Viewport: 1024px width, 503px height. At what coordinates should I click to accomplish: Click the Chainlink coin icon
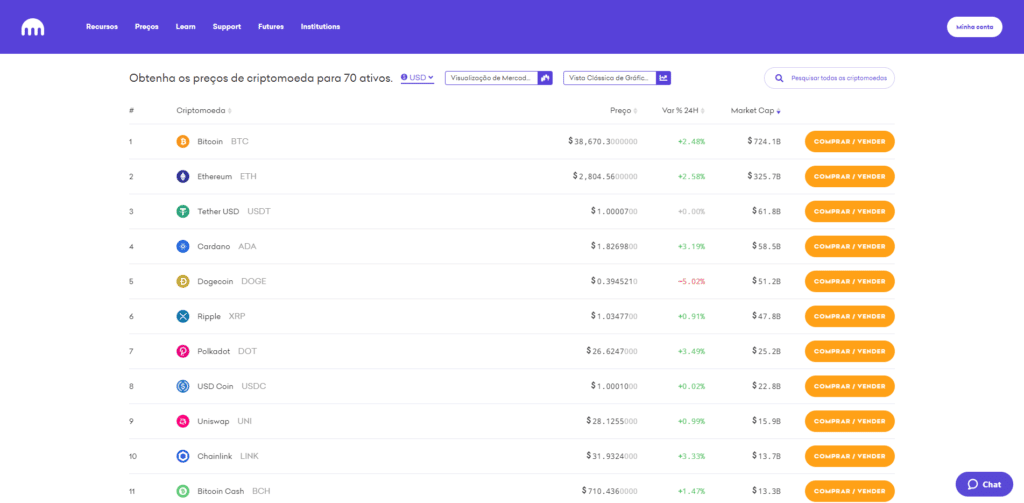pyautogui.click(x=183, y=456)
